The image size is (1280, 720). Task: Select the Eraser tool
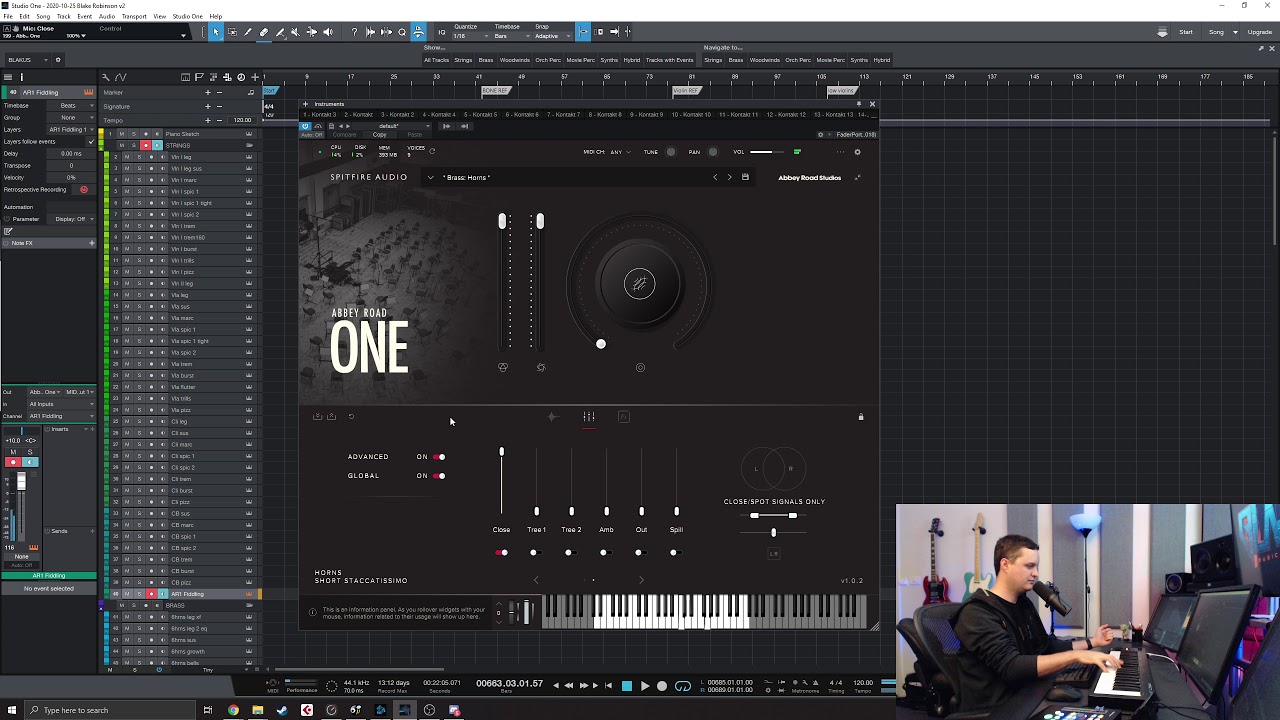(264, 32)
